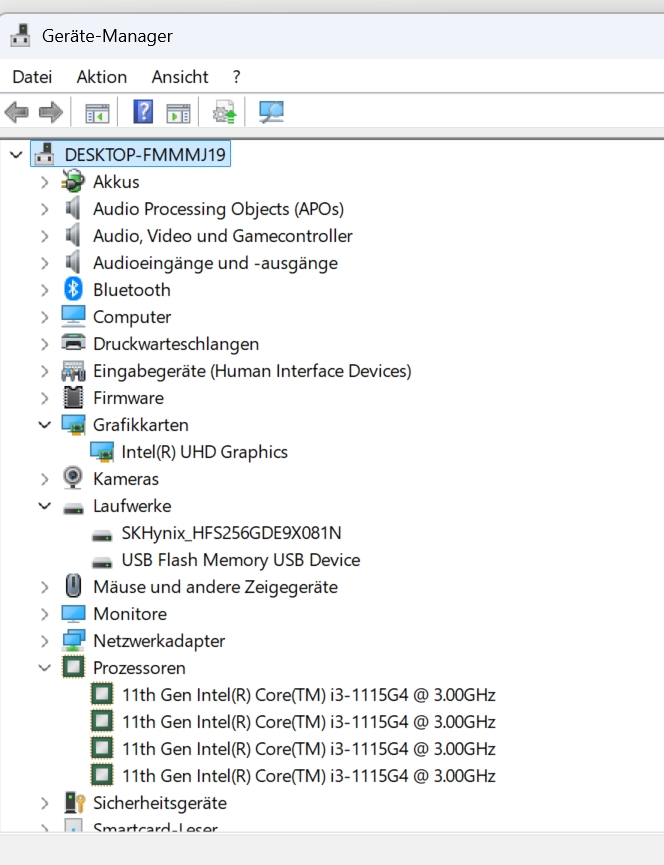Image resolution: width=664 pixels, height=865 pixels.
Task: Click the scan for hardware changes icon
Action: (271, 112)
